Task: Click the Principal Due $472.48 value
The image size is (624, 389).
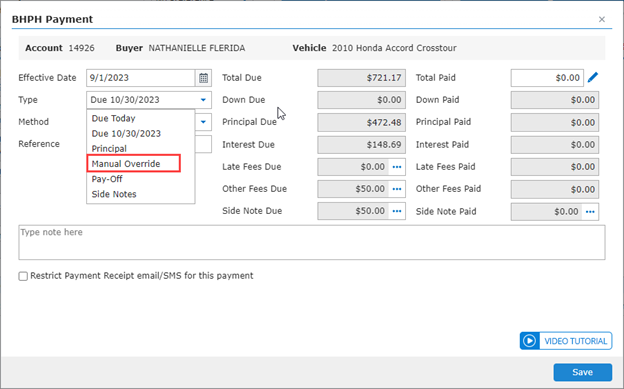Action: [x=361, y=123]
